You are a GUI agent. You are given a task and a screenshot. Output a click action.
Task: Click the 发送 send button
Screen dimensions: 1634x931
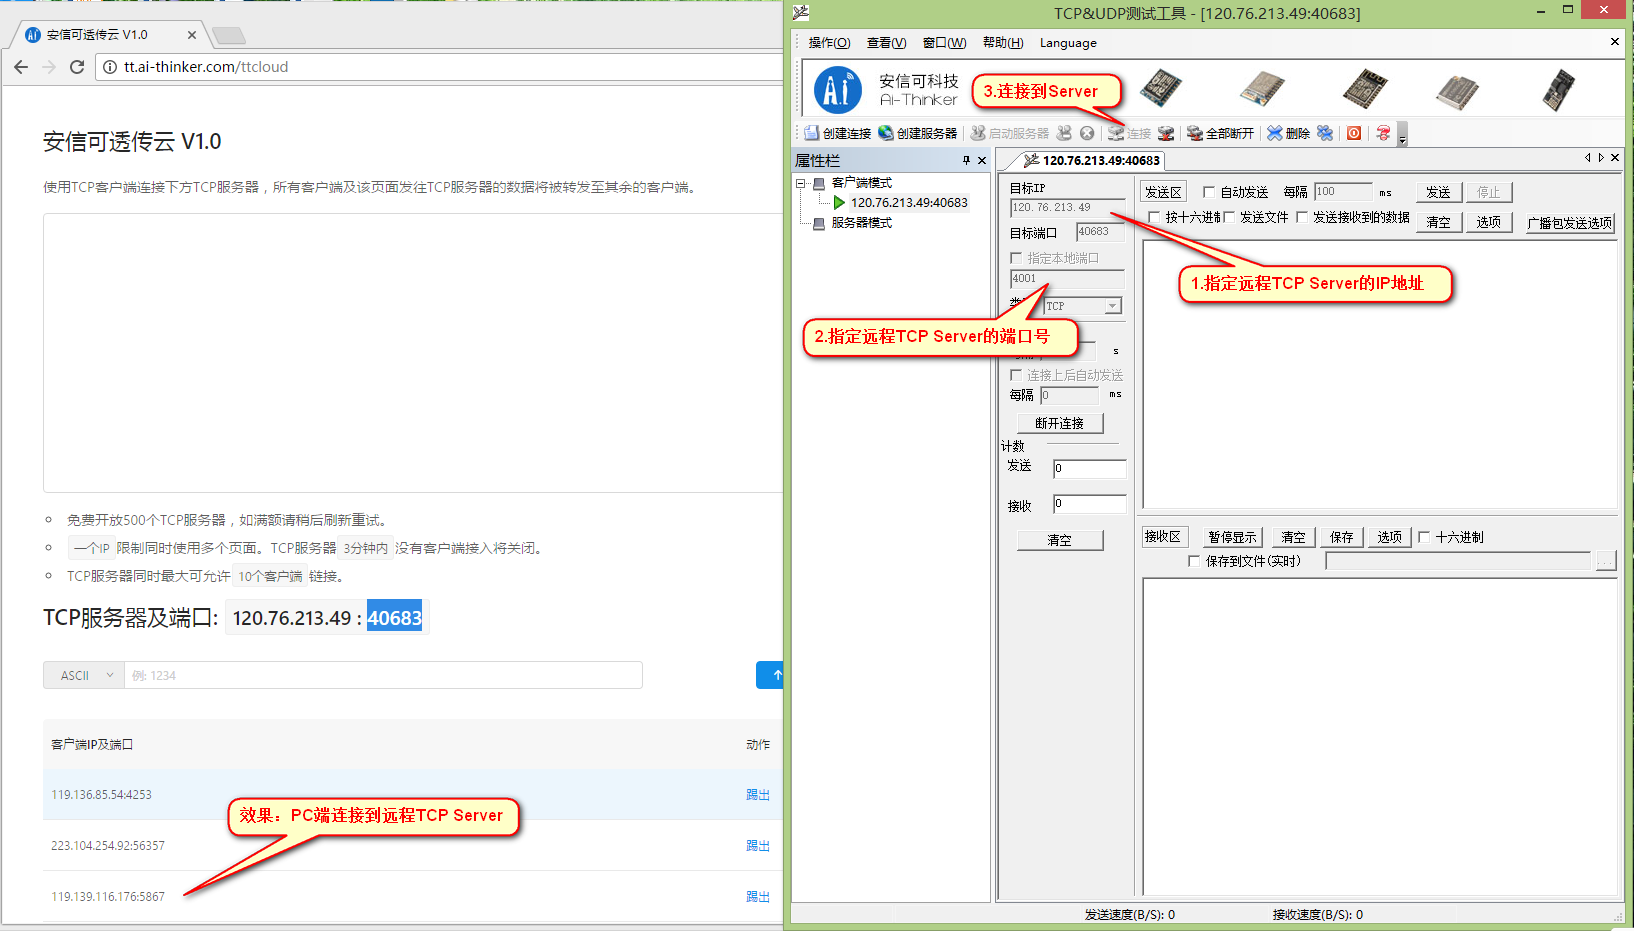pyautogui.click(x=1439, y=192)
